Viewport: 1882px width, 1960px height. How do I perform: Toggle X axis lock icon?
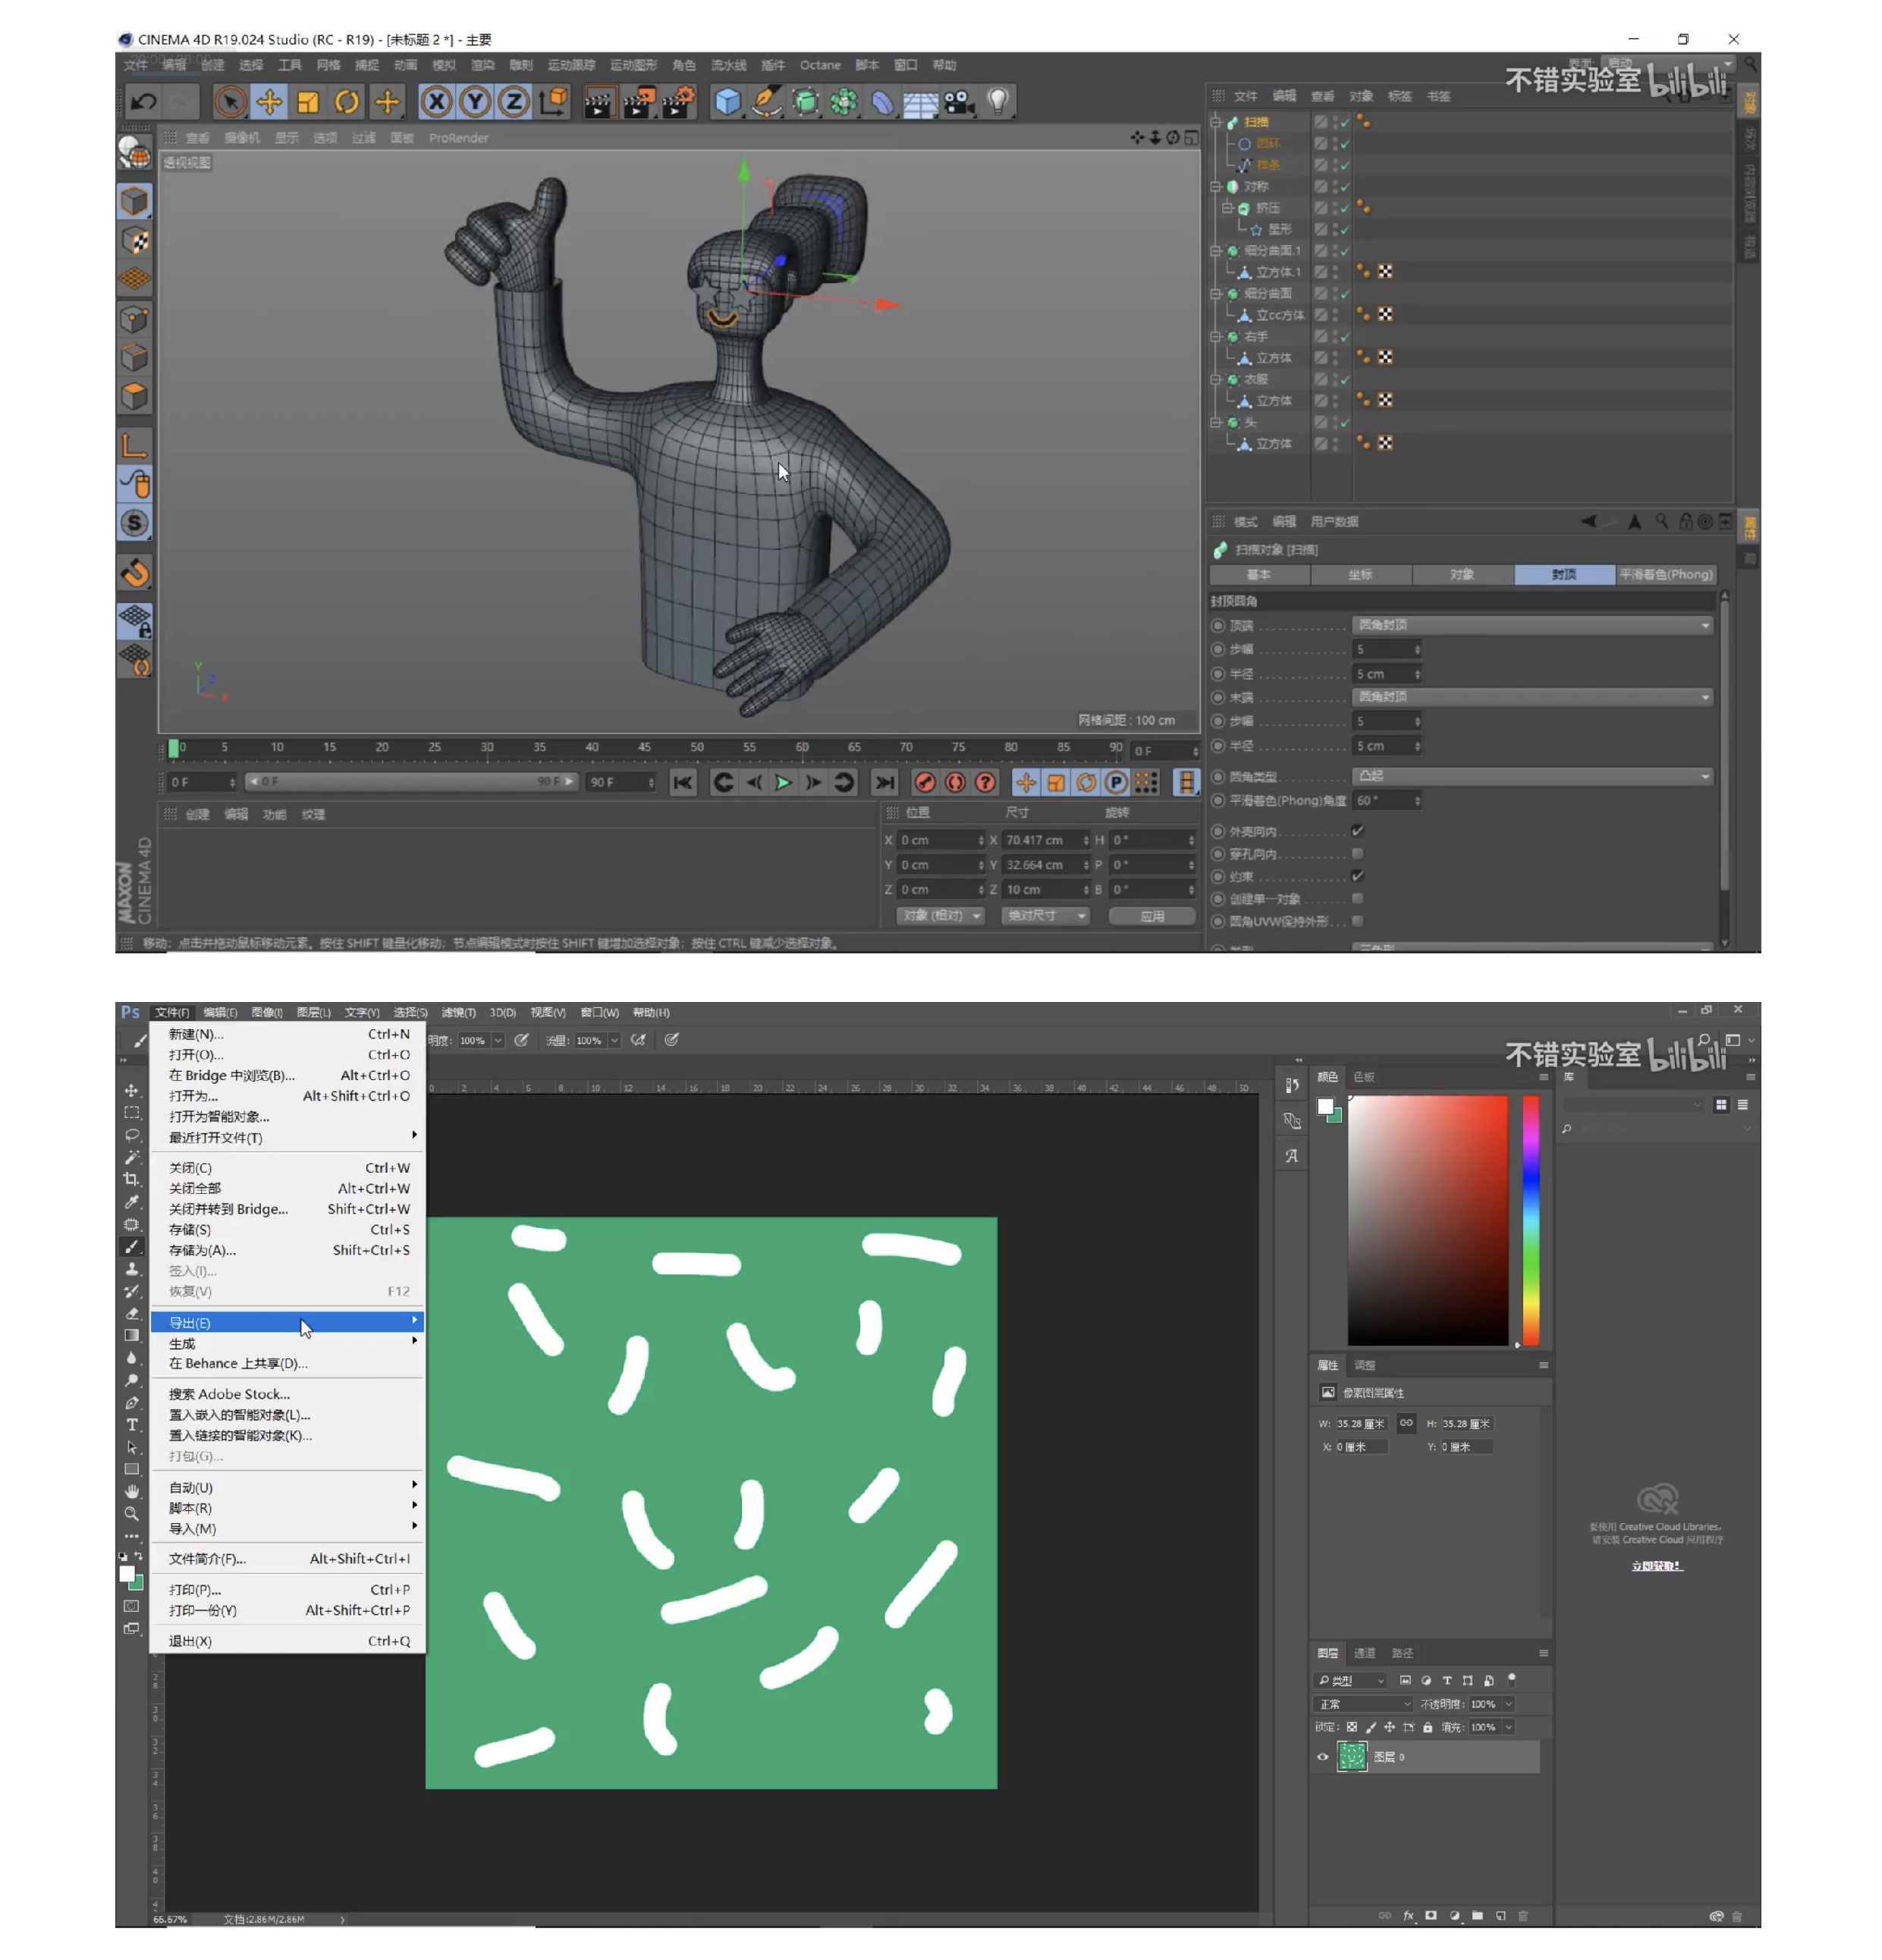(436, 102)
